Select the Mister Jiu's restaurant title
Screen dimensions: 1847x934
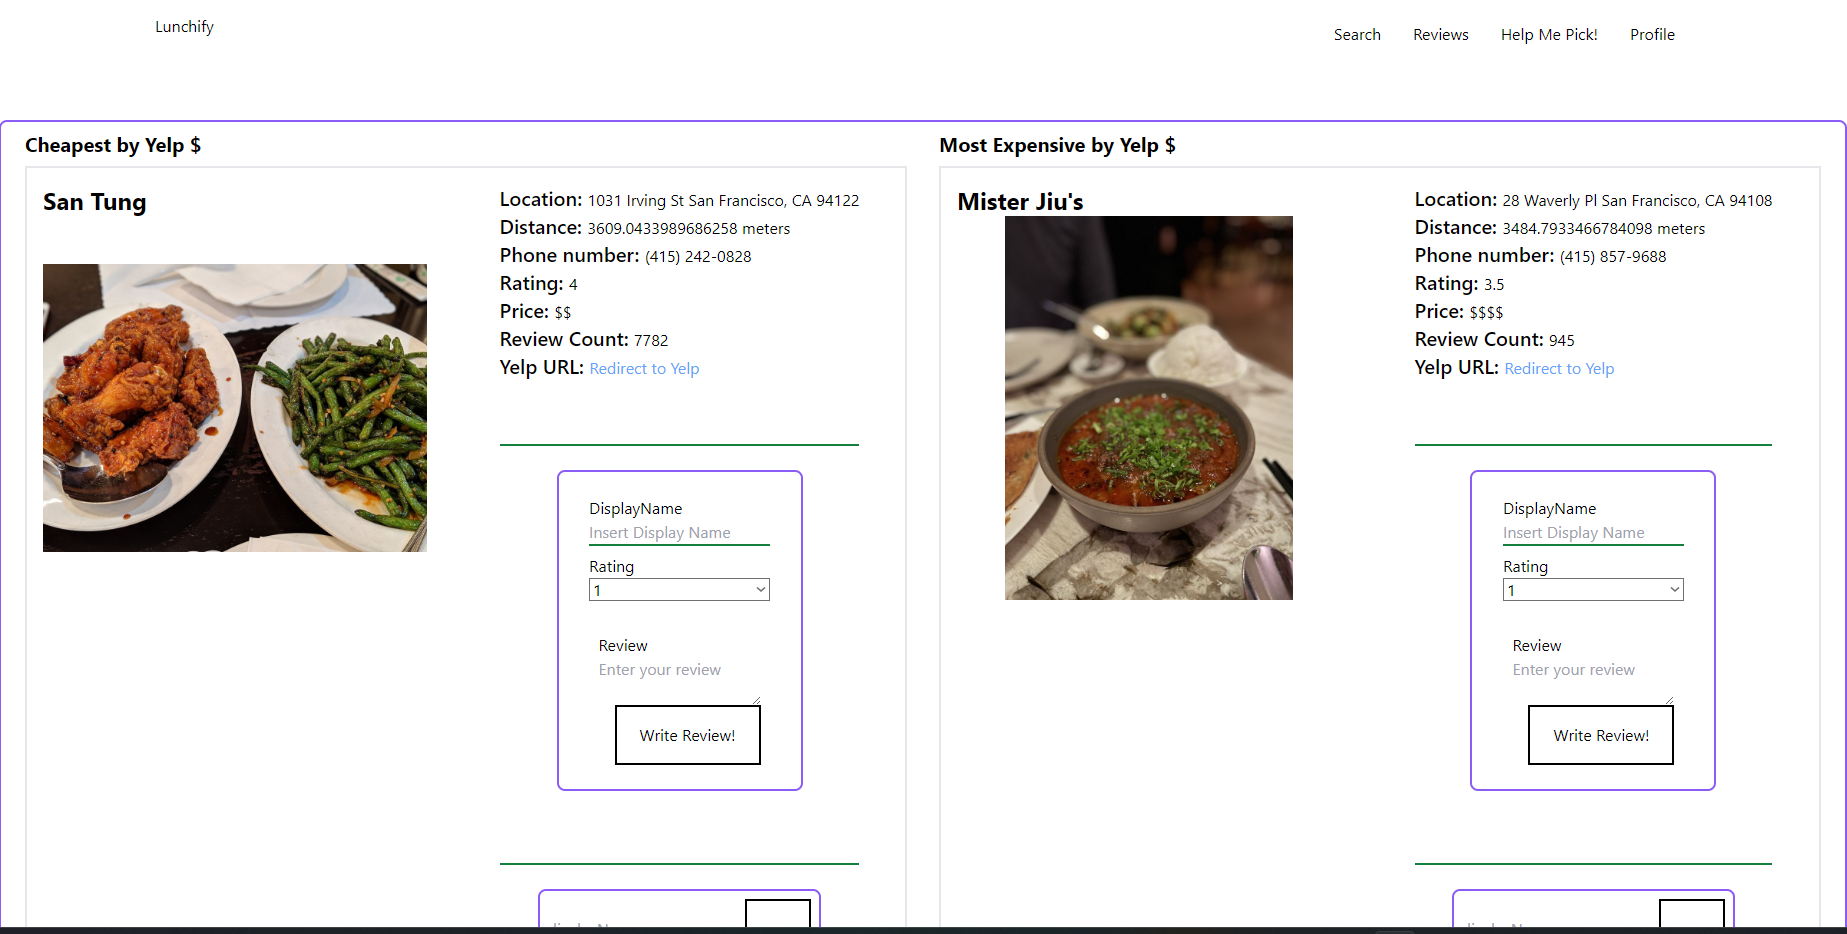point(1020,202)
